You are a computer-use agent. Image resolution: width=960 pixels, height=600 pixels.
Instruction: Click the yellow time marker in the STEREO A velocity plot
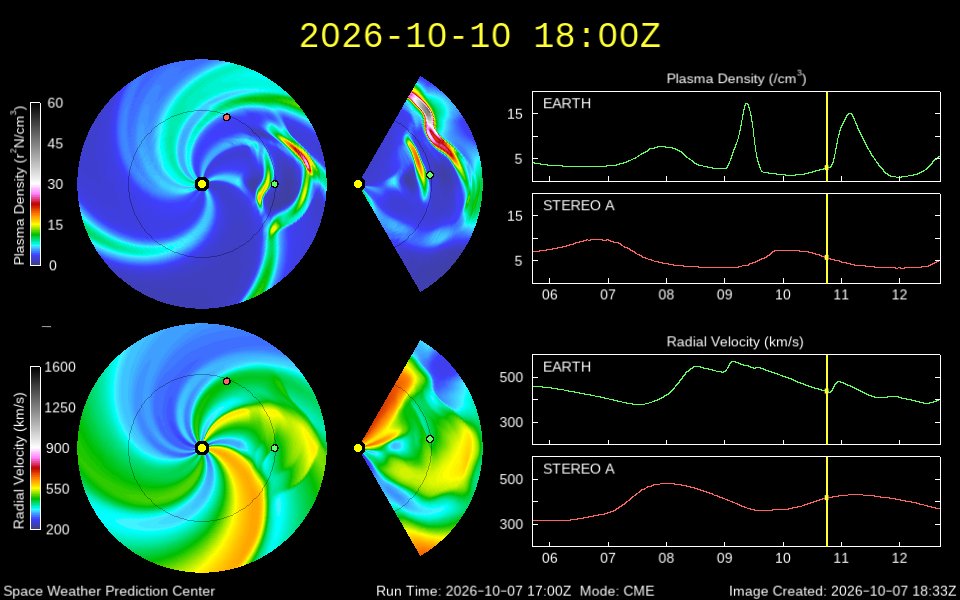(827, 501)
